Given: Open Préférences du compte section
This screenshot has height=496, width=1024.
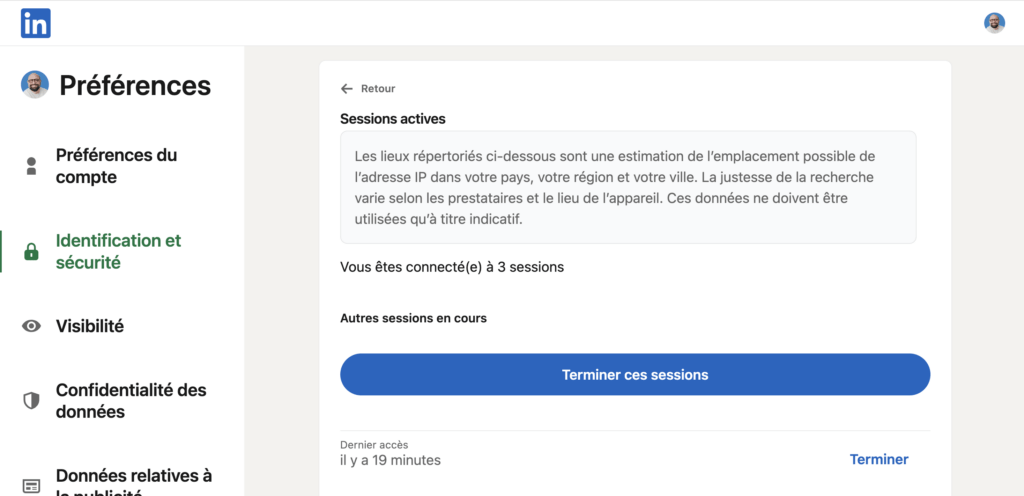Looking at the screenshot, I should (x=116, y=166).
